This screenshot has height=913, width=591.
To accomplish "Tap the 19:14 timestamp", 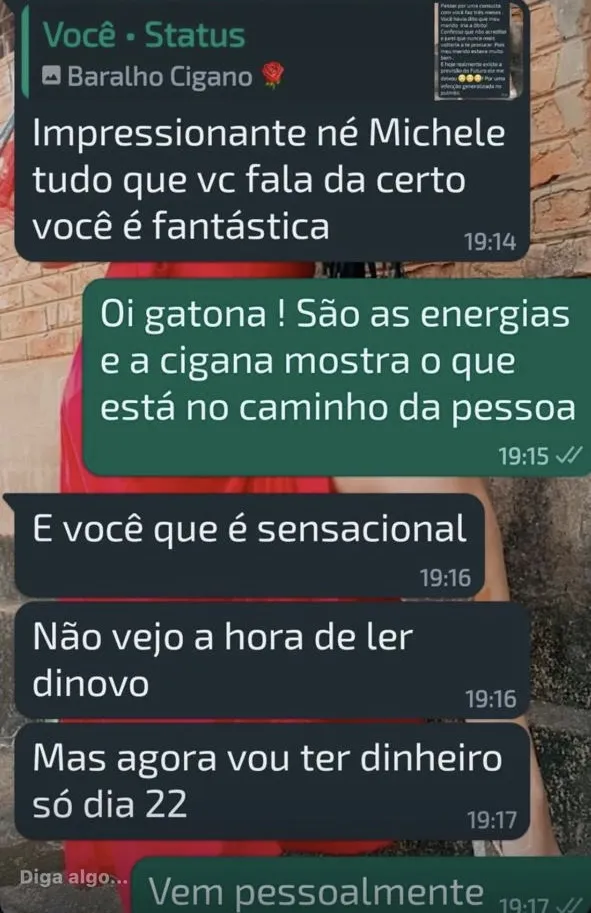I will coord(490,242).
